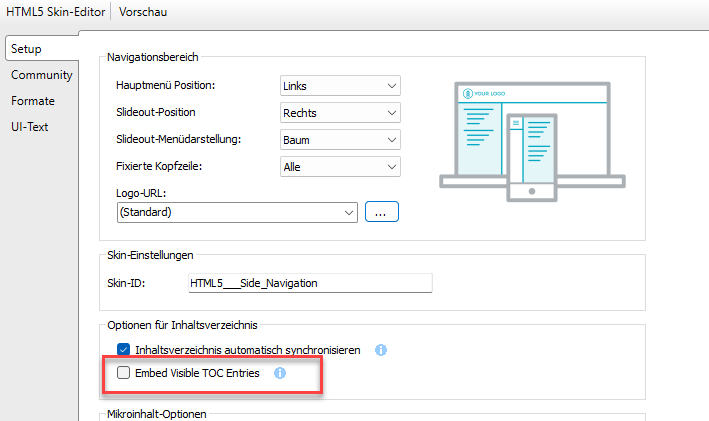Select the Setup side tab
709x421 pixels.
point(27,49)
